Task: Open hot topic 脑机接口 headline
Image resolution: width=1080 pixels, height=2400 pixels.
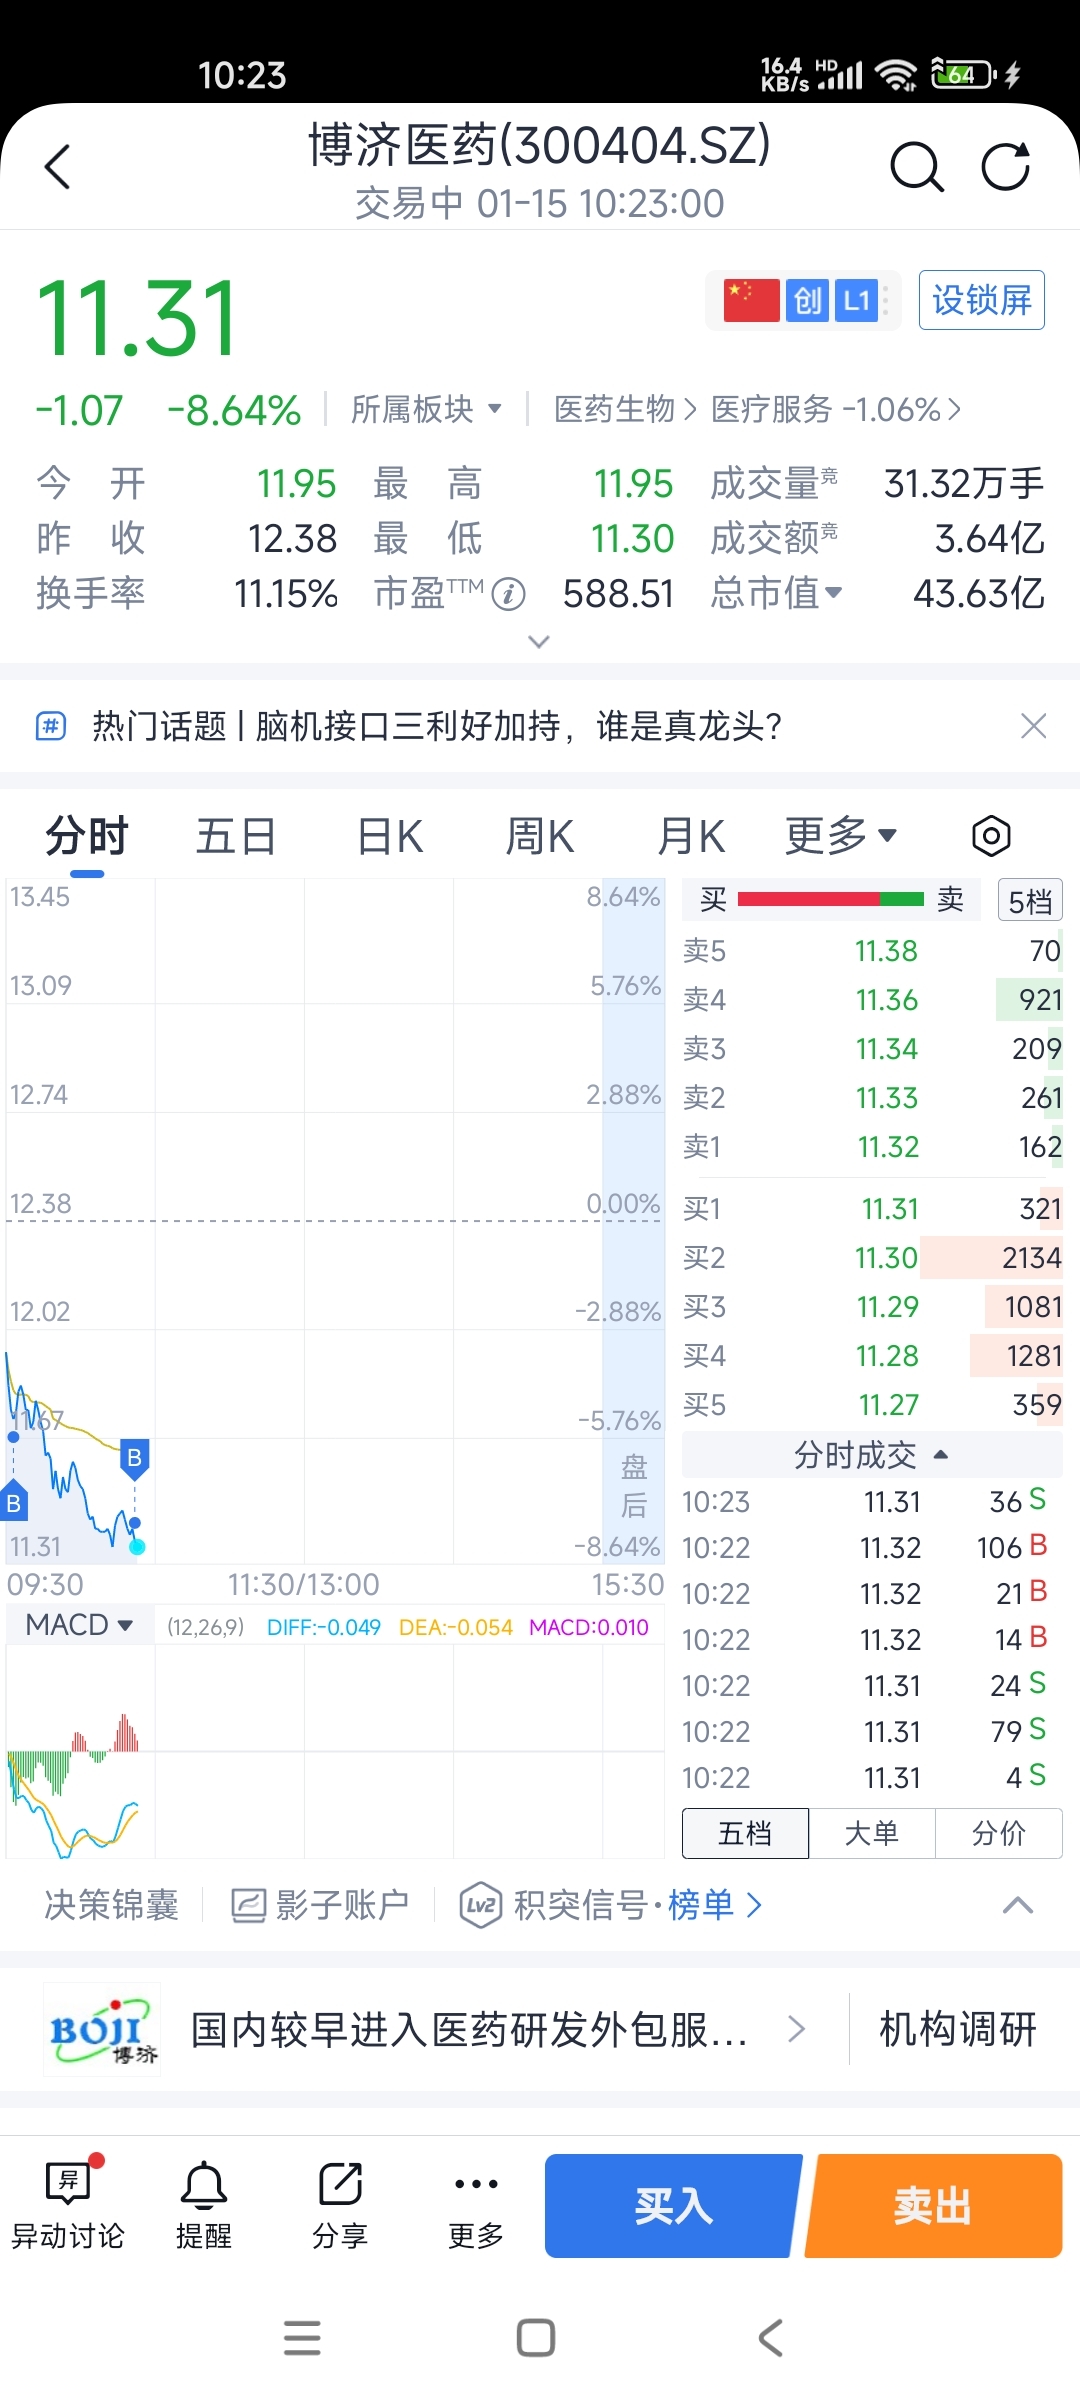Action: coord(436,725)
